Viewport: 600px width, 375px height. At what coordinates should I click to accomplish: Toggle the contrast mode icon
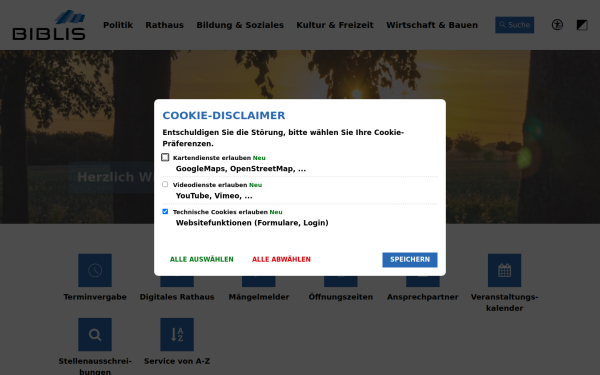click(582, 25)
